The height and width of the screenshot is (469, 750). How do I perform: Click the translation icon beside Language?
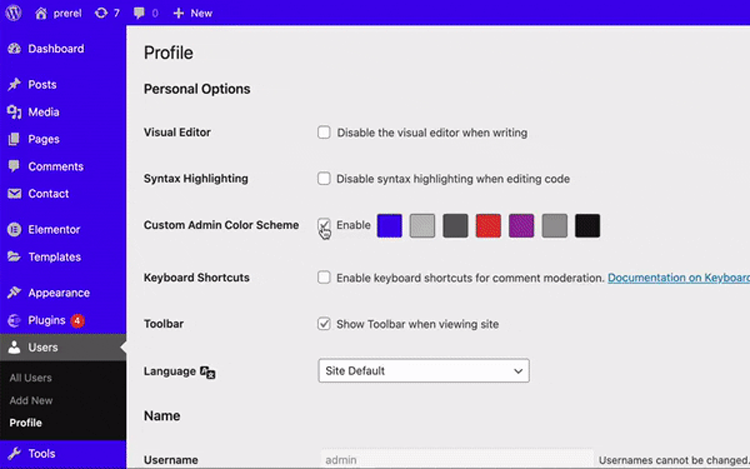pyautogui.click(x=208, y=372)
